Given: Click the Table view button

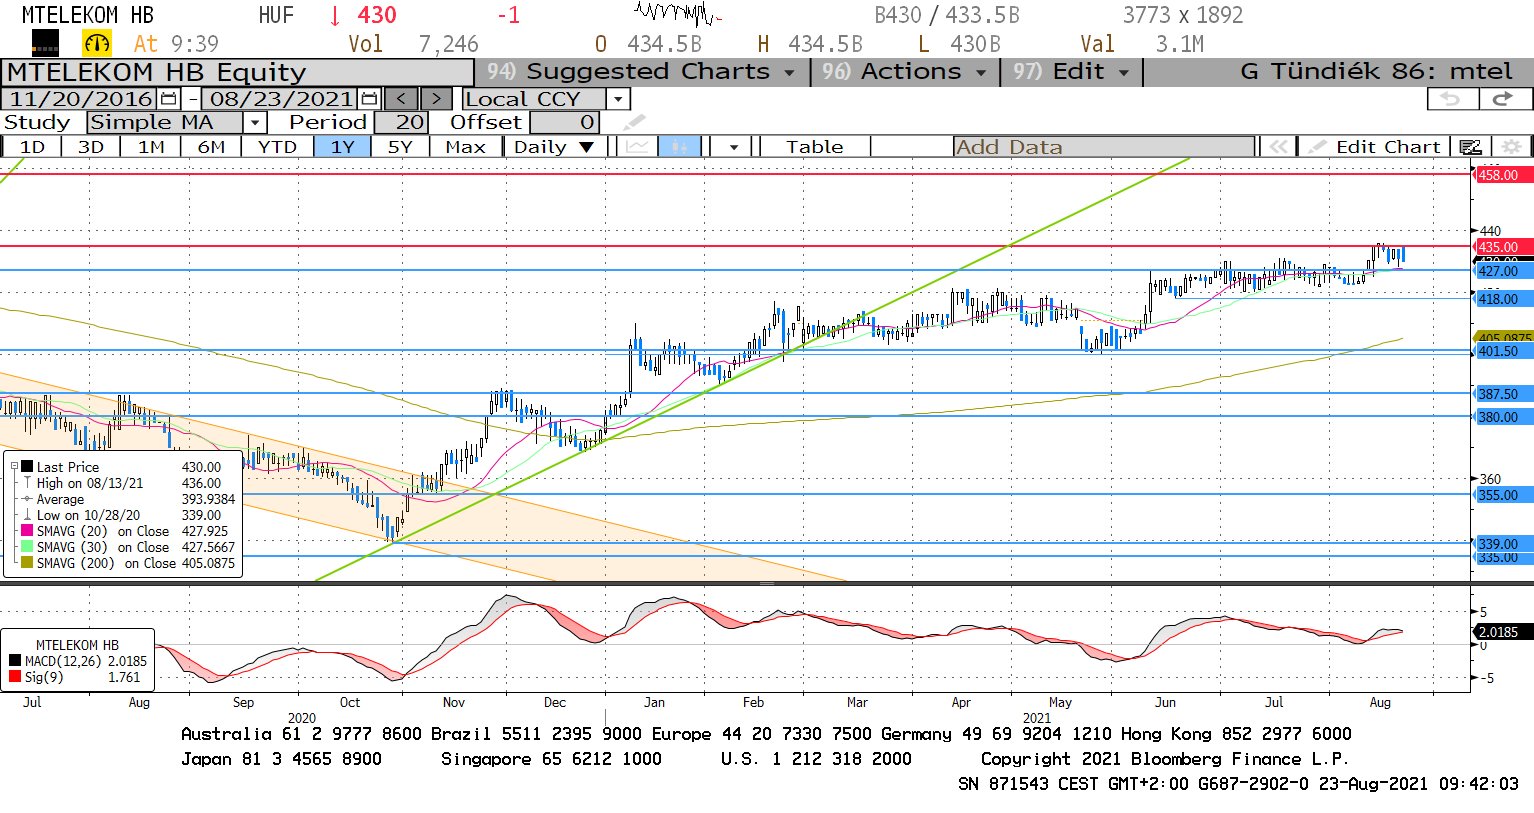Looking at the screenshot, I should (815, 147).
